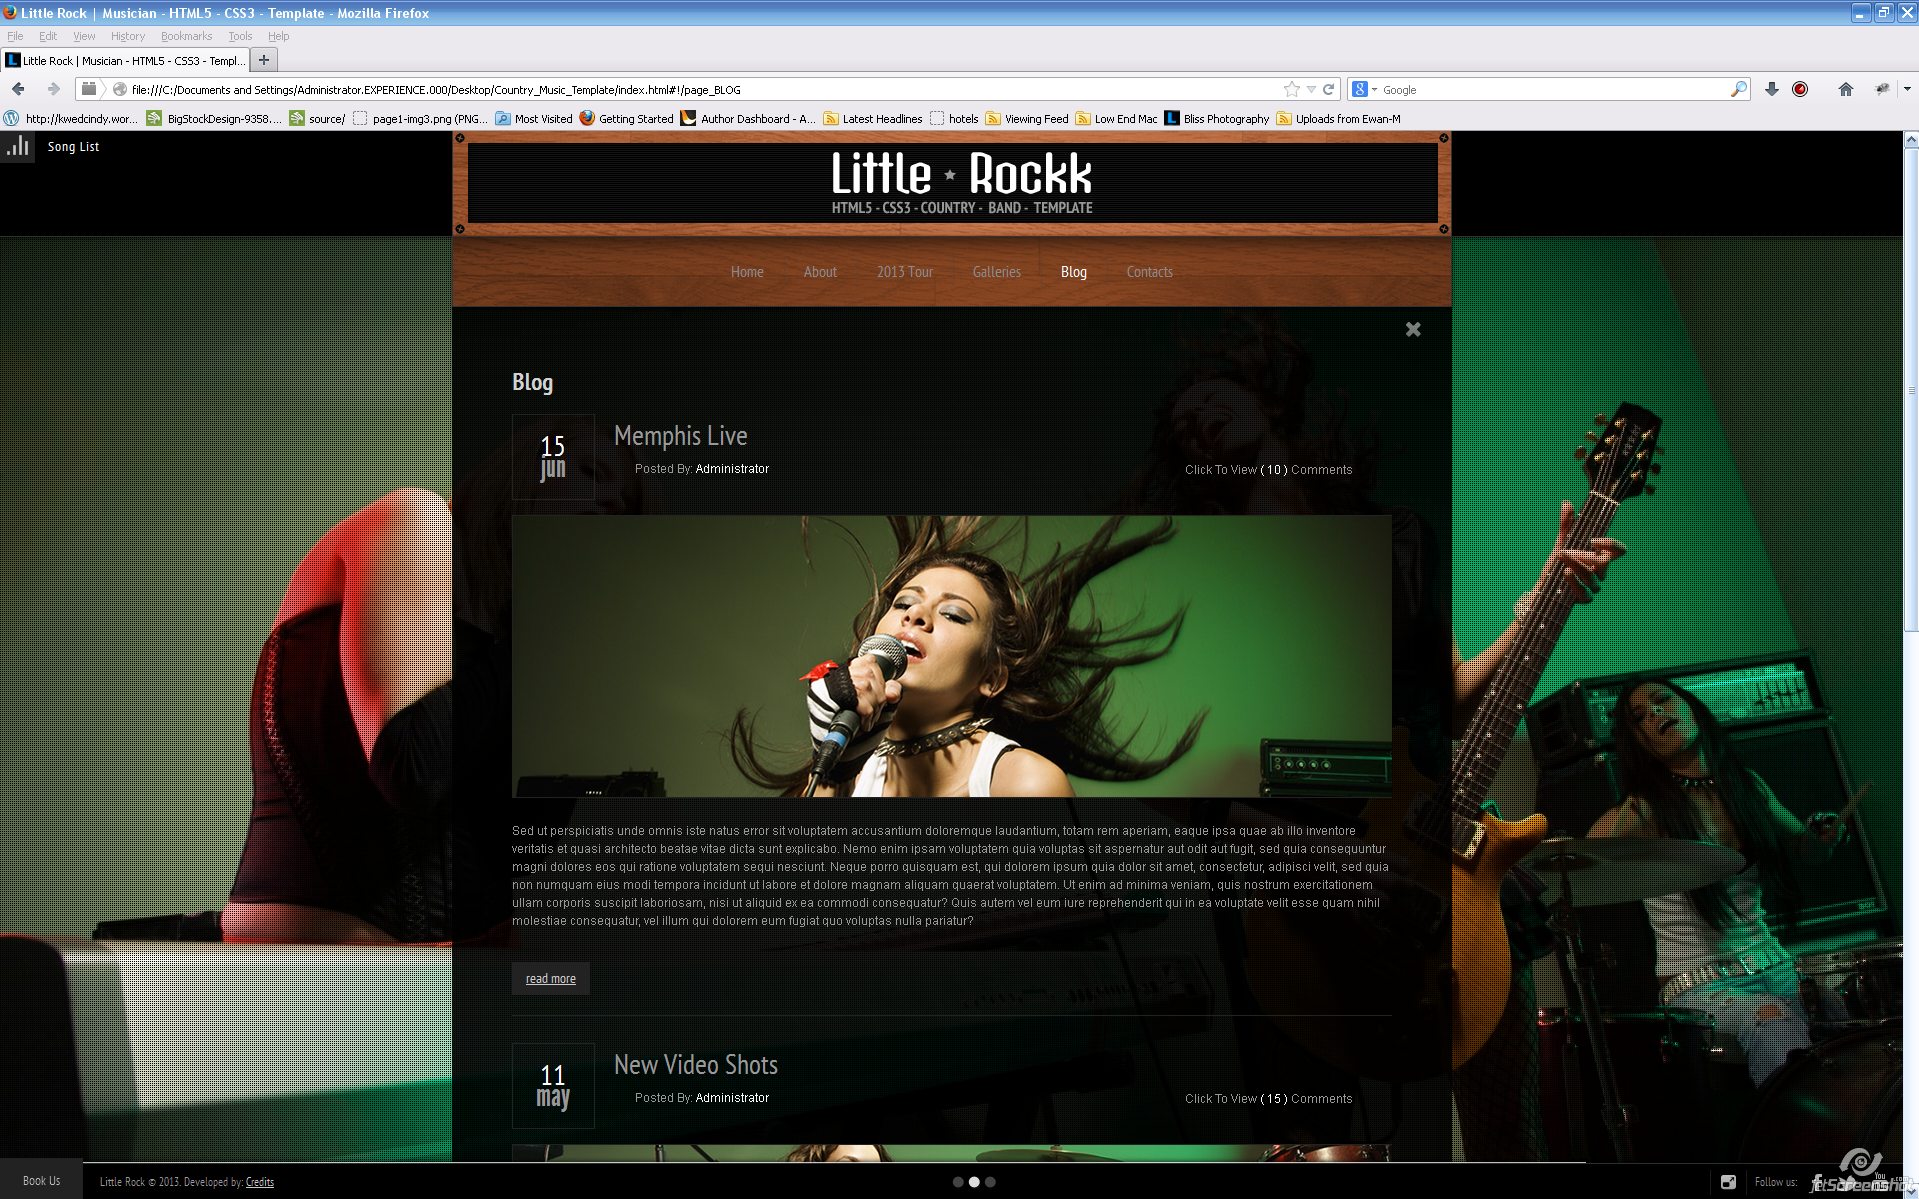
Task: Open the Downloads arrow icon
Action: 1772,89
